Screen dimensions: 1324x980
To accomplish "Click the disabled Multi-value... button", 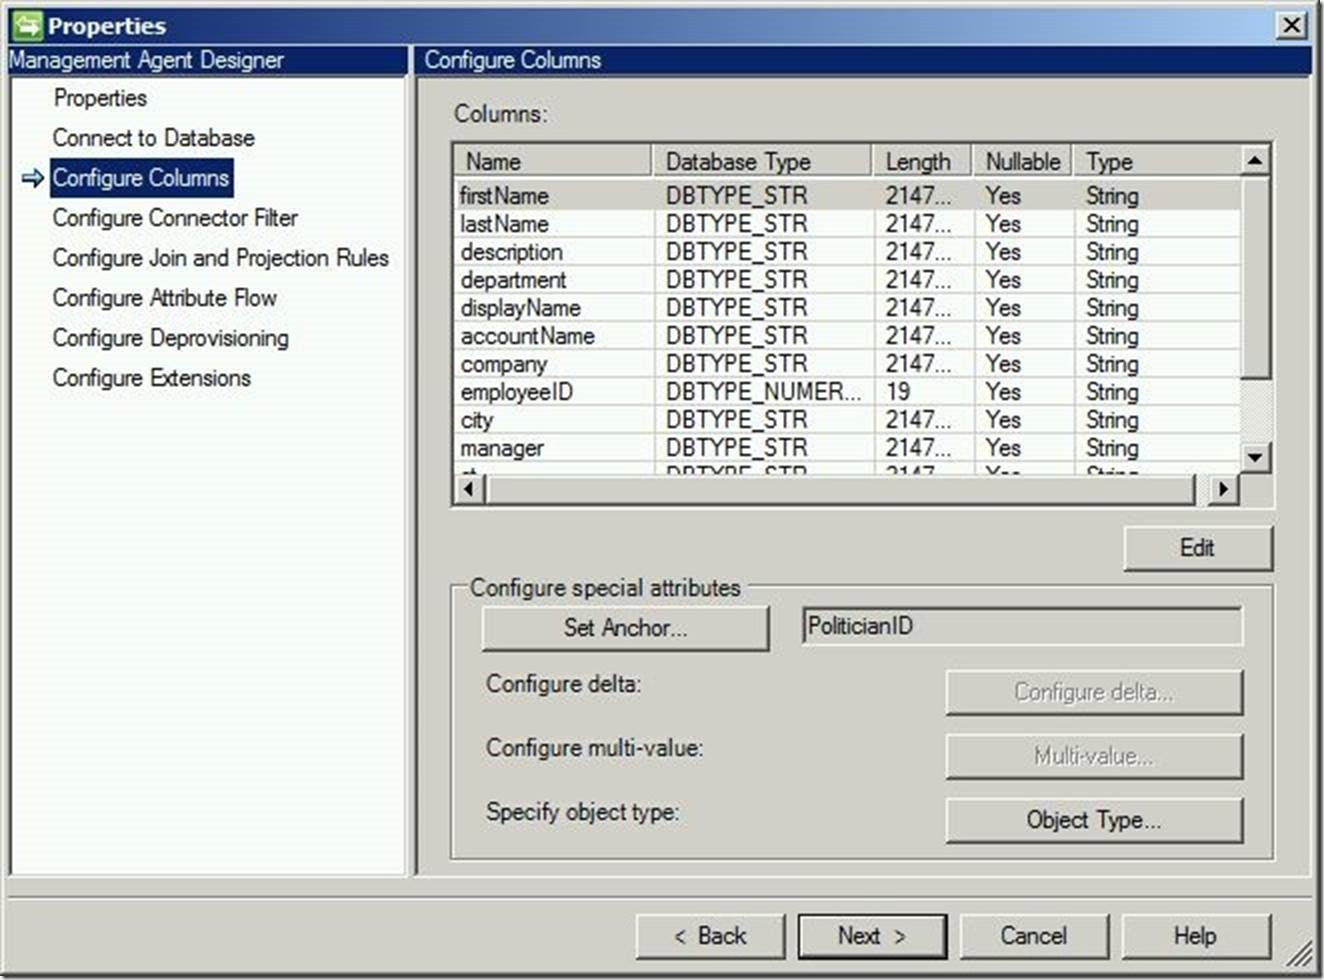I will 1094,756.
